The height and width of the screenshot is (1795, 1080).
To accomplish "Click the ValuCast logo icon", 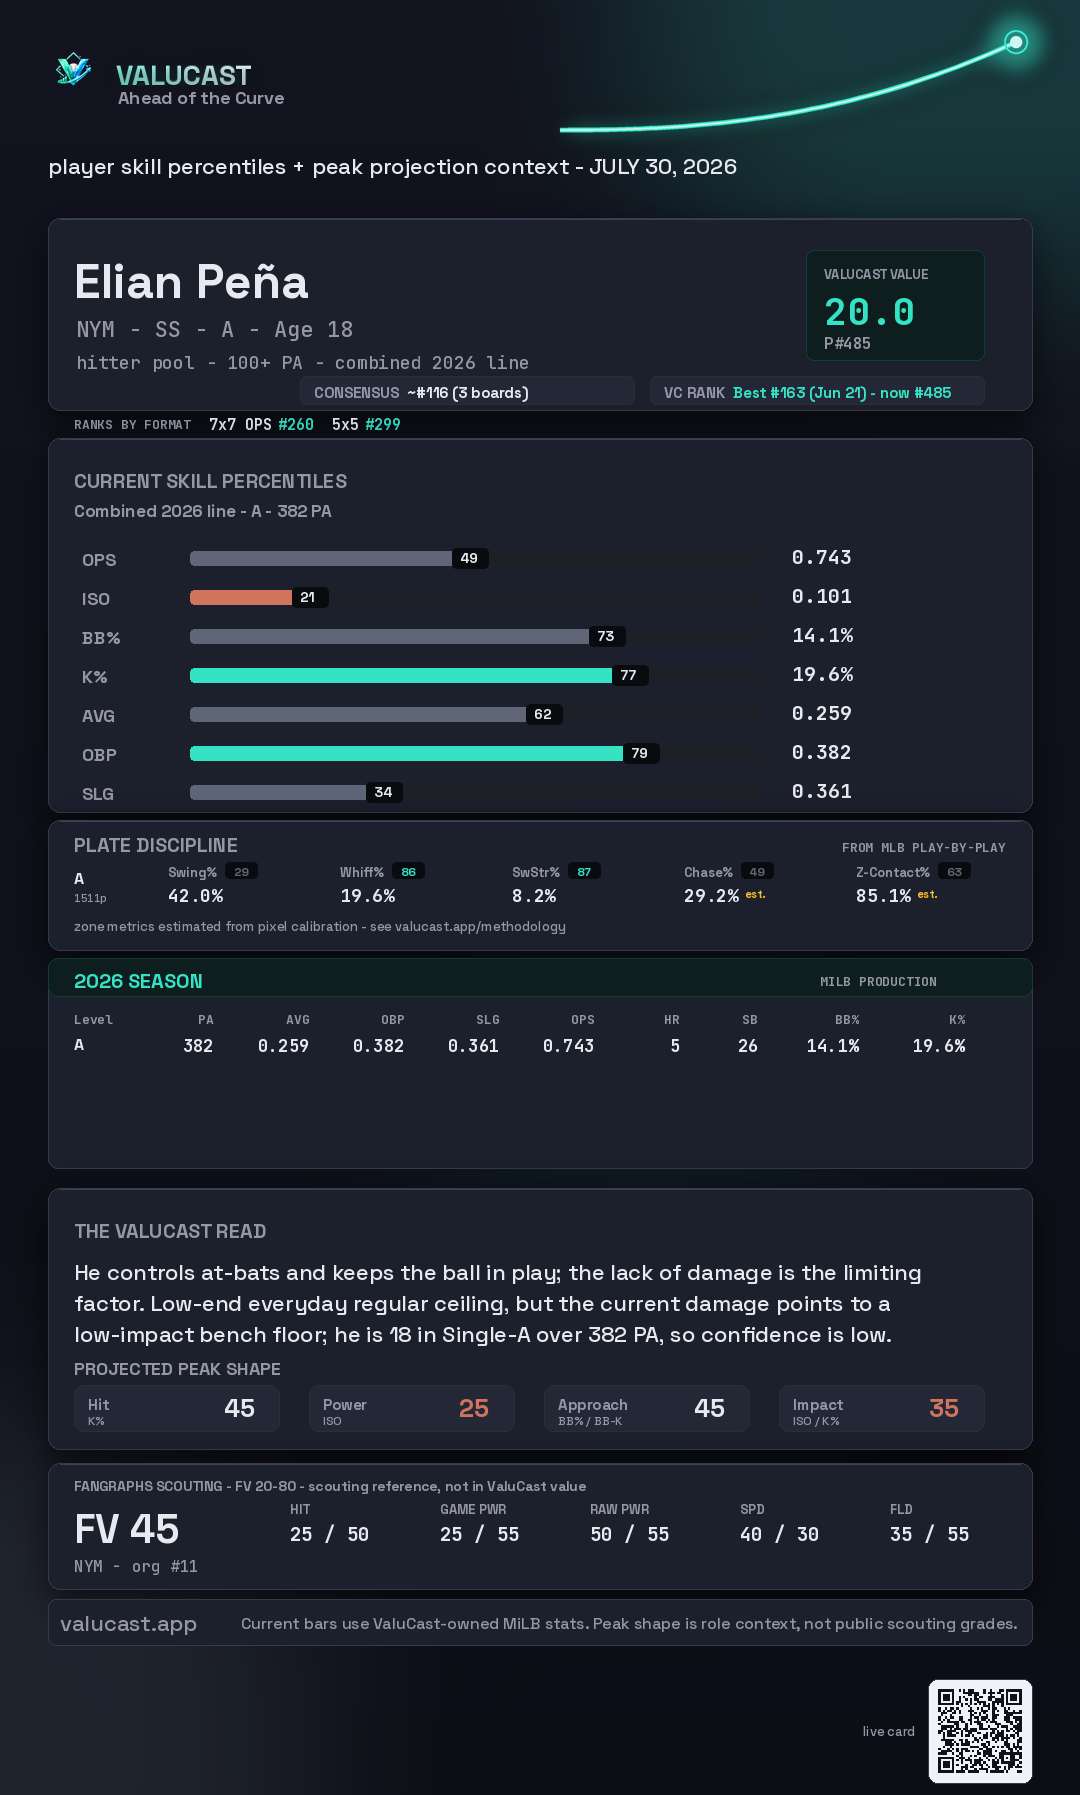I will tap(74, 69).
